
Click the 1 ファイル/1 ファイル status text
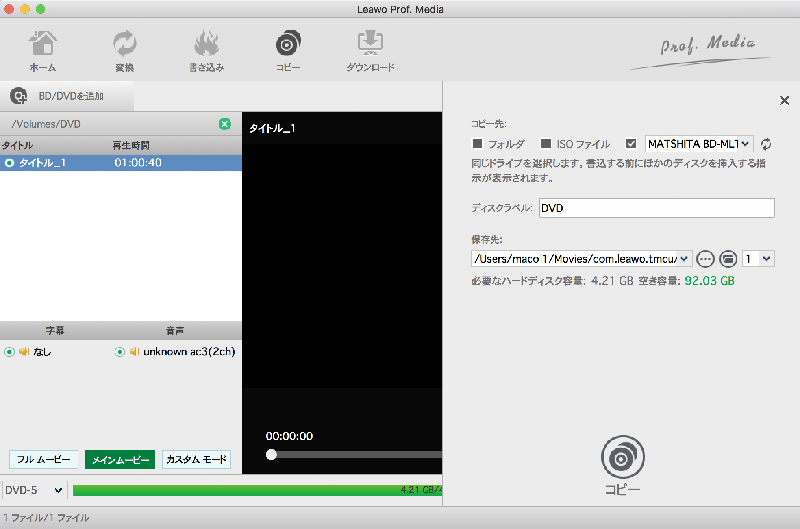(x=46, y=518)
